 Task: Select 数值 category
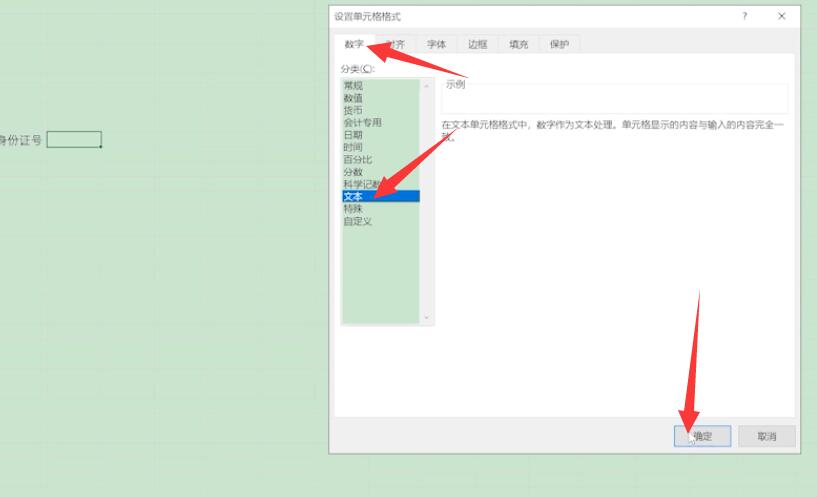click(x=381, y=98)
